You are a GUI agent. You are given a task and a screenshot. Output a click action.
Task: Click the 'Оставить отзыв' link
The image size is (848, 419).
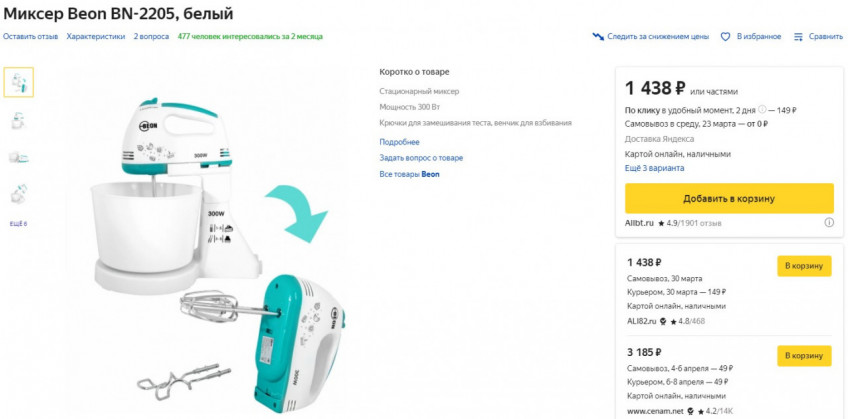(30, 37)
